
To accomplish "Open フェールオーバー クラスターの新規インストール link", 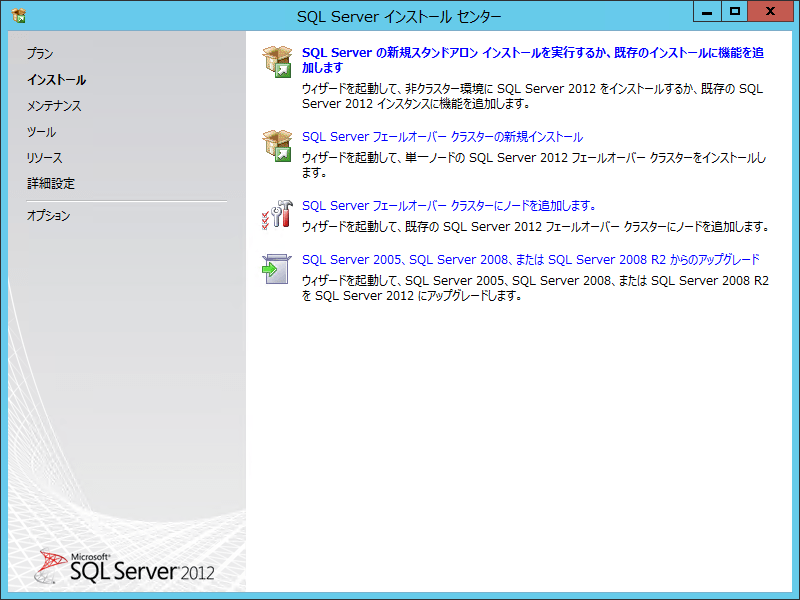I will click(442, 137).
